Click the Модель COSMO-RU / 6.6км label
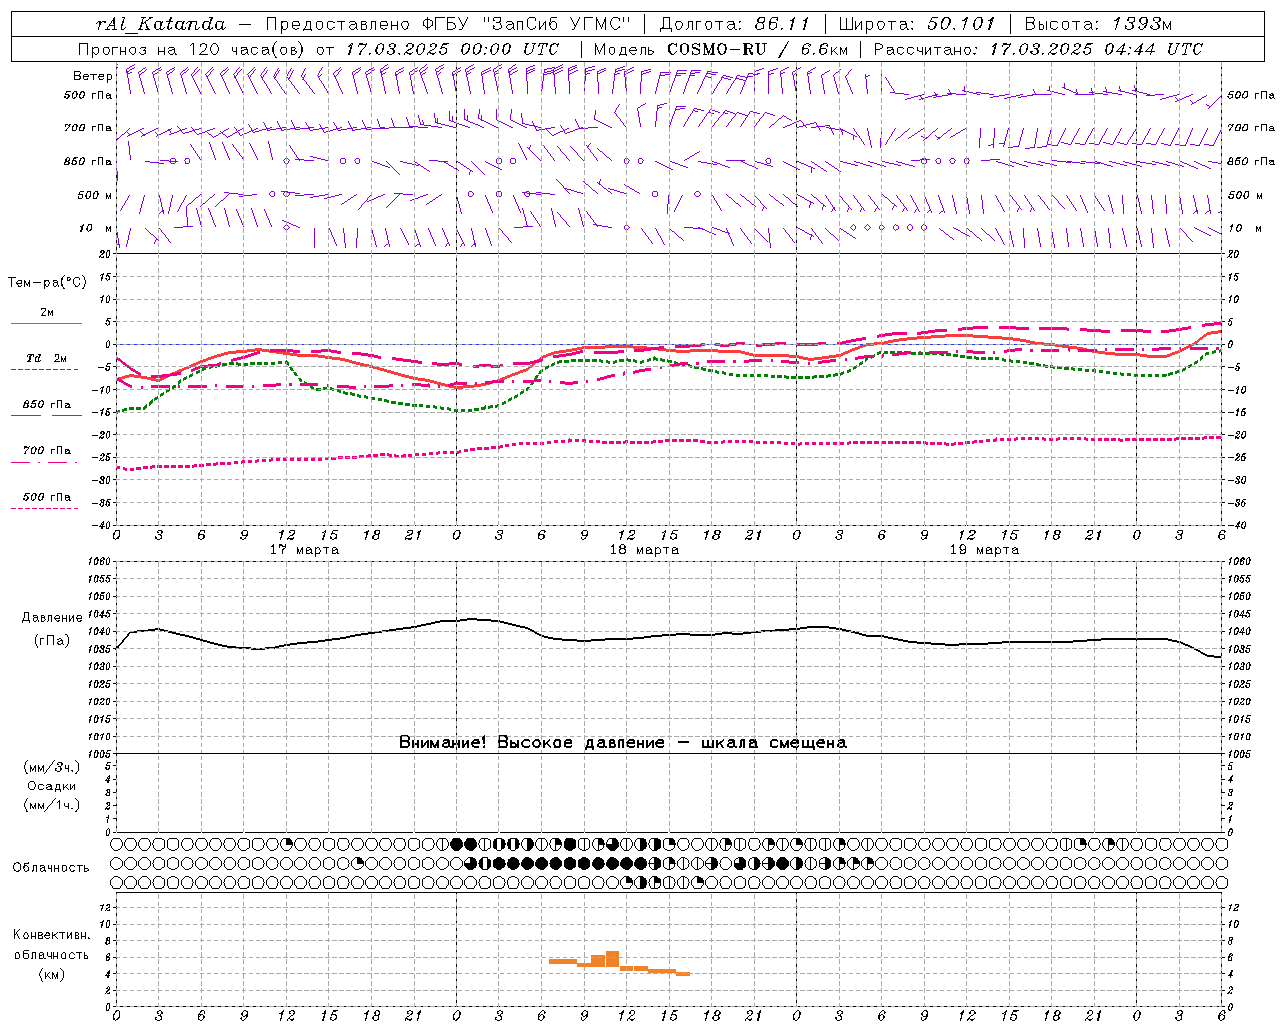 [721, 49]
